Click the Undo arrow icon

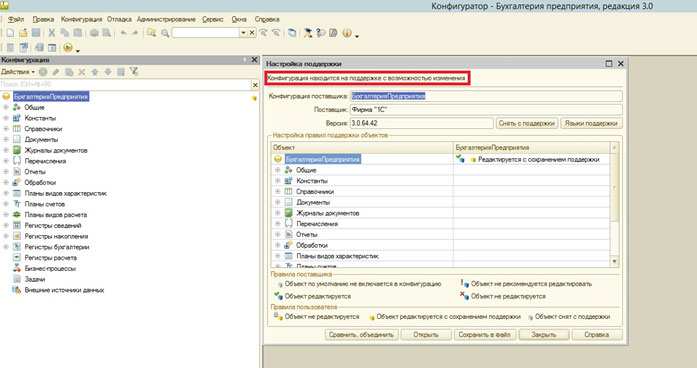tap(123, 33)
